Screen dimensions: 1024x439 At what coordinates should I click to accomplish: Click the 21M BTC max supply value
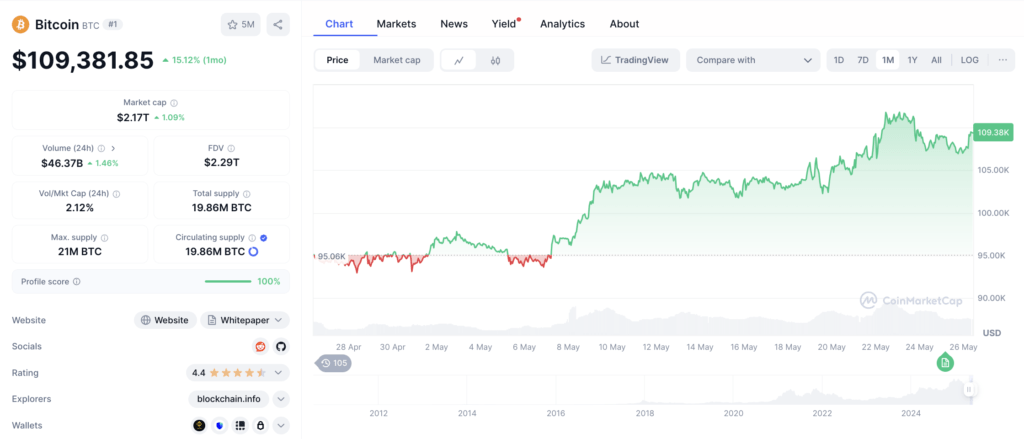[x=80, y=252]
